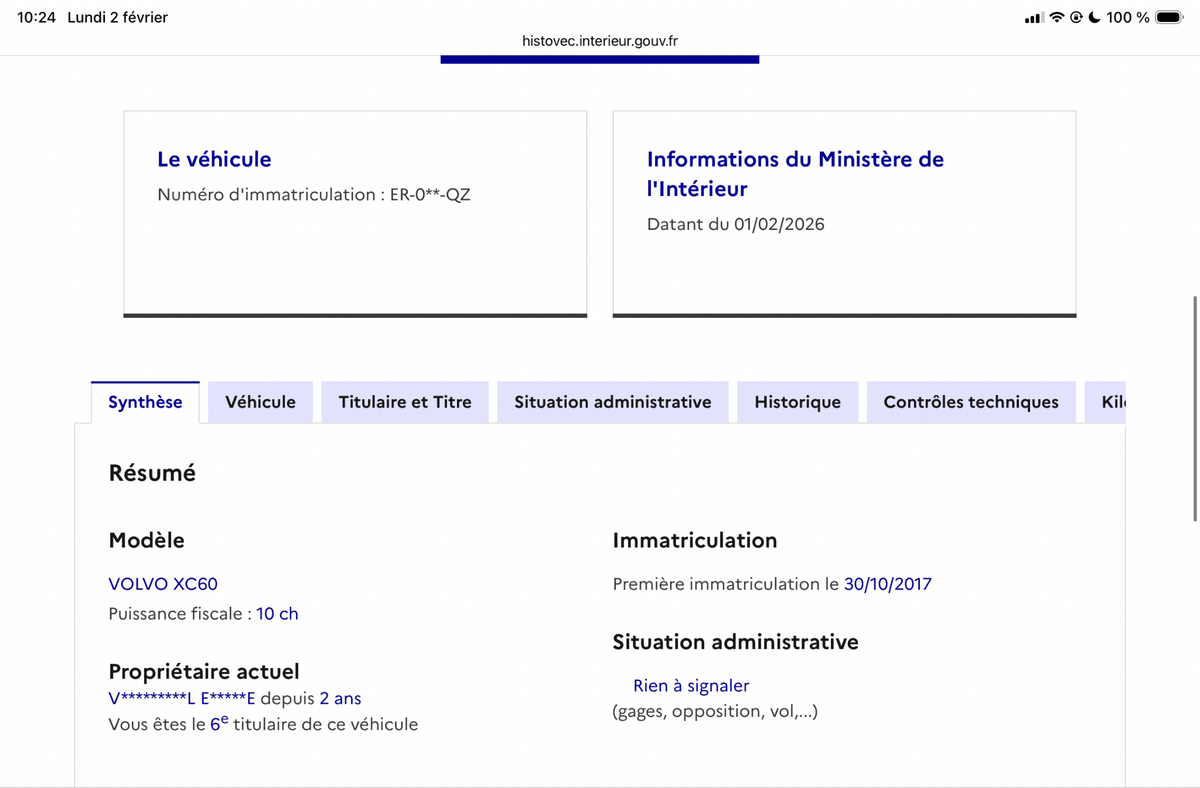Tap the battery icon in status bar
1200x788 pixels.
(x=1169, y=17)
